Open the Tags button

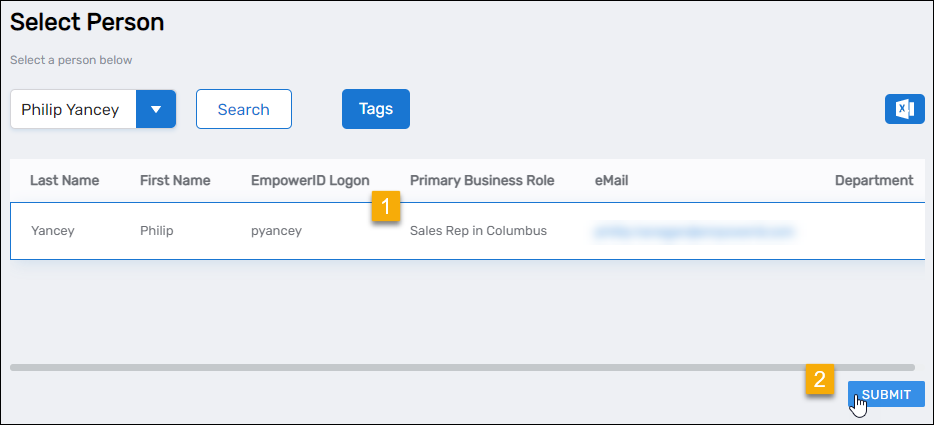(375, 109)
